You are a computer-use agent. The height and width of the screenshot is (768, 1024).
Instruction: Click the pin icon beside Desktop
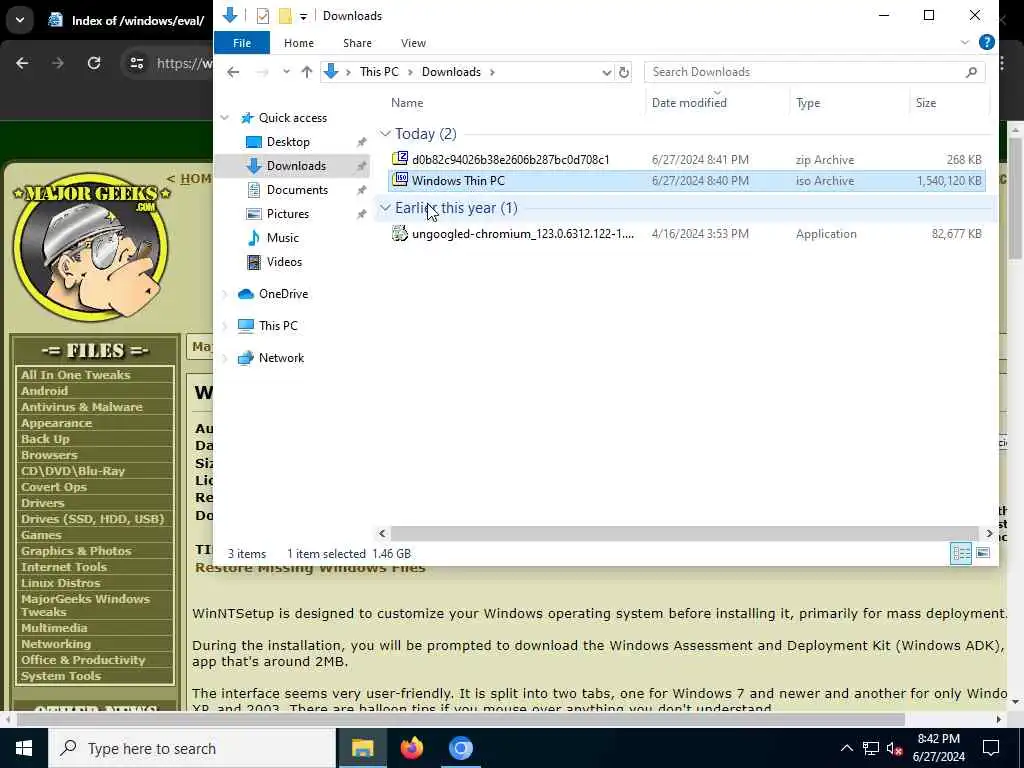361,142
